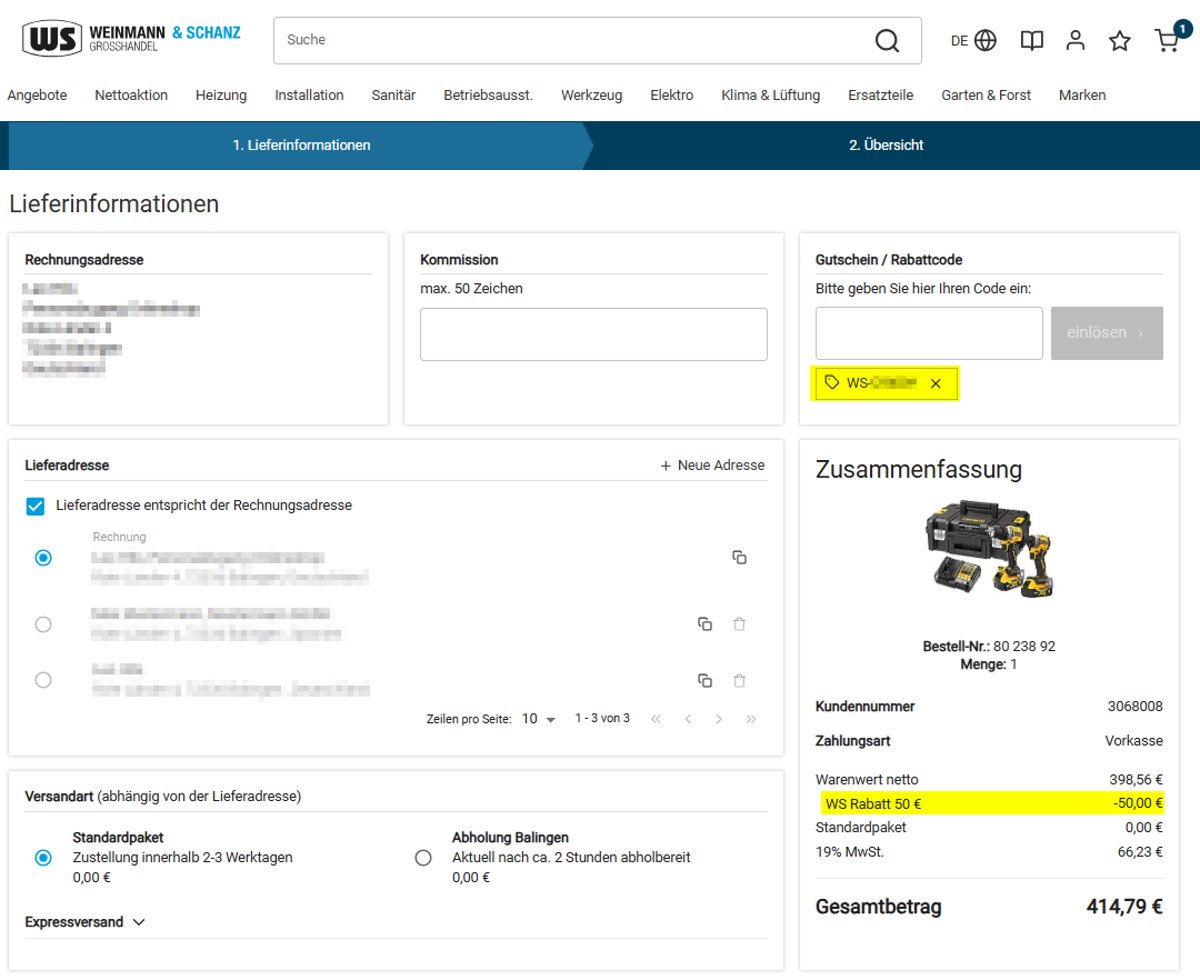The width and height of the screenshot is (1200, 980).
Task: Open the Heizung category menu
Action: tap(221, 95)
